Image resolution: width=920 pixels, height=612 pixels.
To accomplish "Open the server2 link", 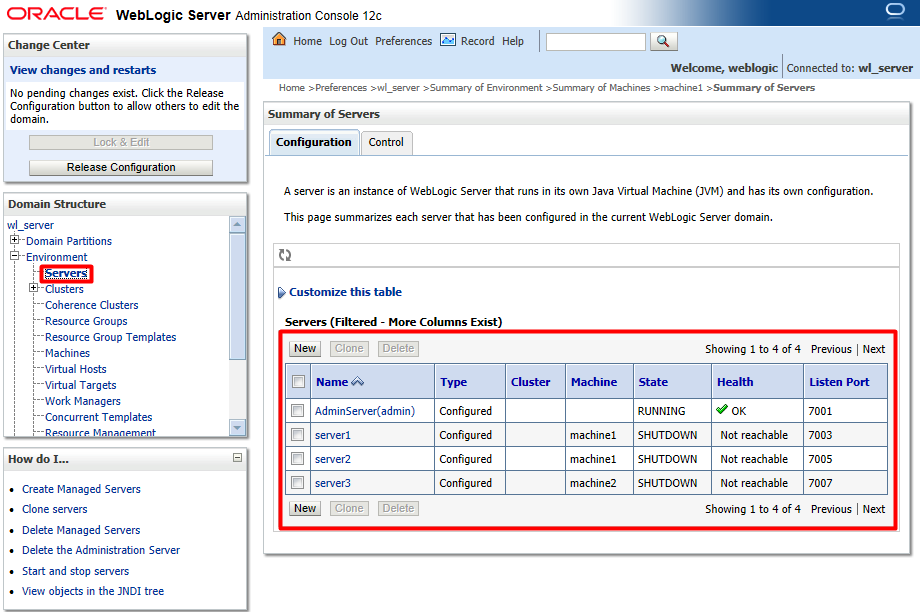I will pos(333,459).
